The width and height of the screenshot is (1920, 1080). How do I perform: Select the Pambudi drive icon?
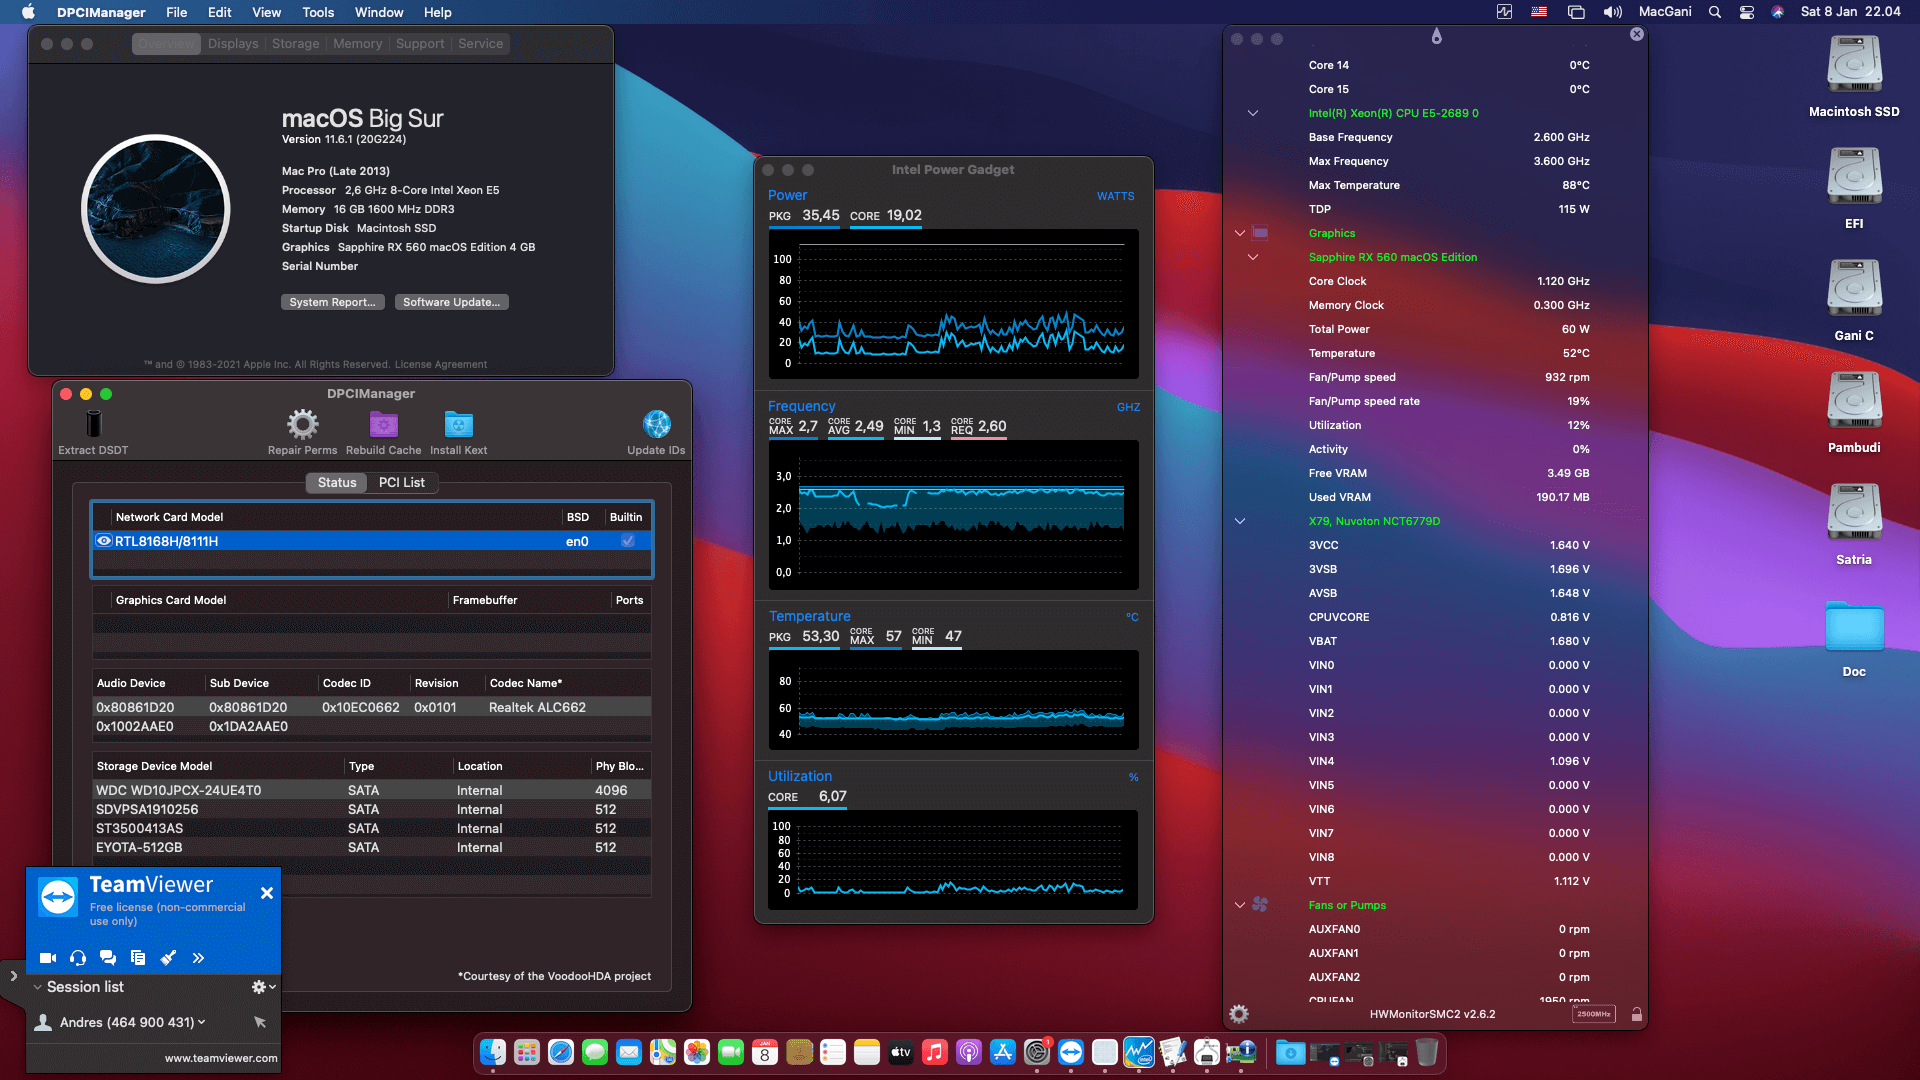pos(1854,400)
